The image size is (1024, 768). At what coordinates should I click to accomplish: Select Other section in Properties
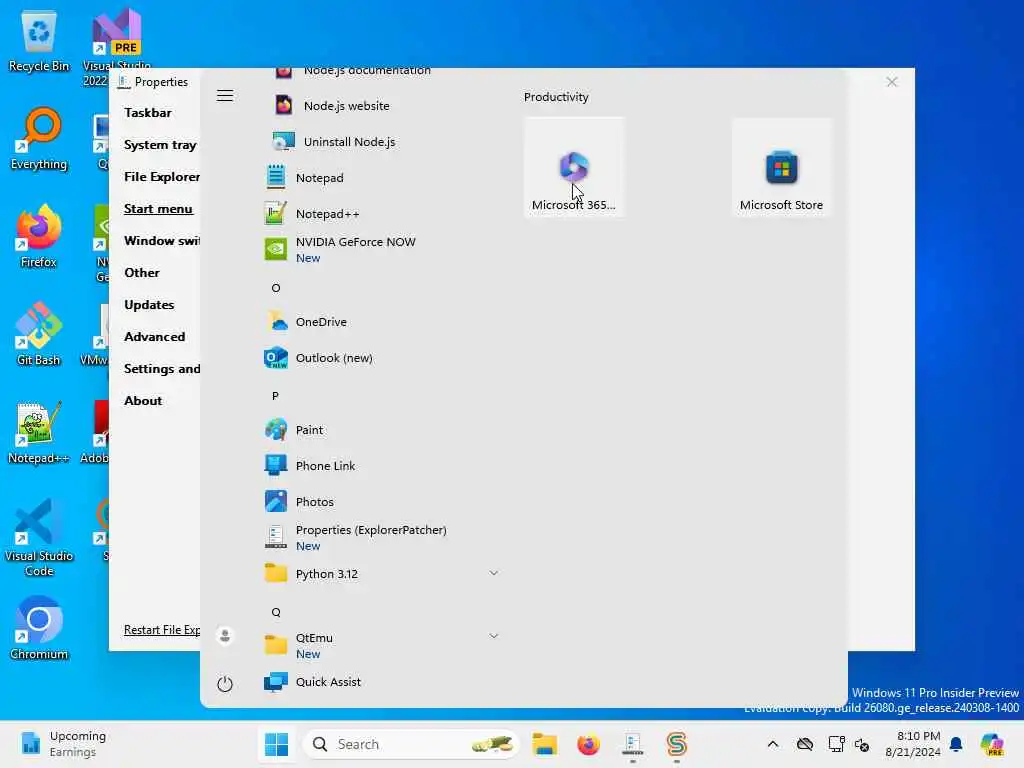pos(142,273)
